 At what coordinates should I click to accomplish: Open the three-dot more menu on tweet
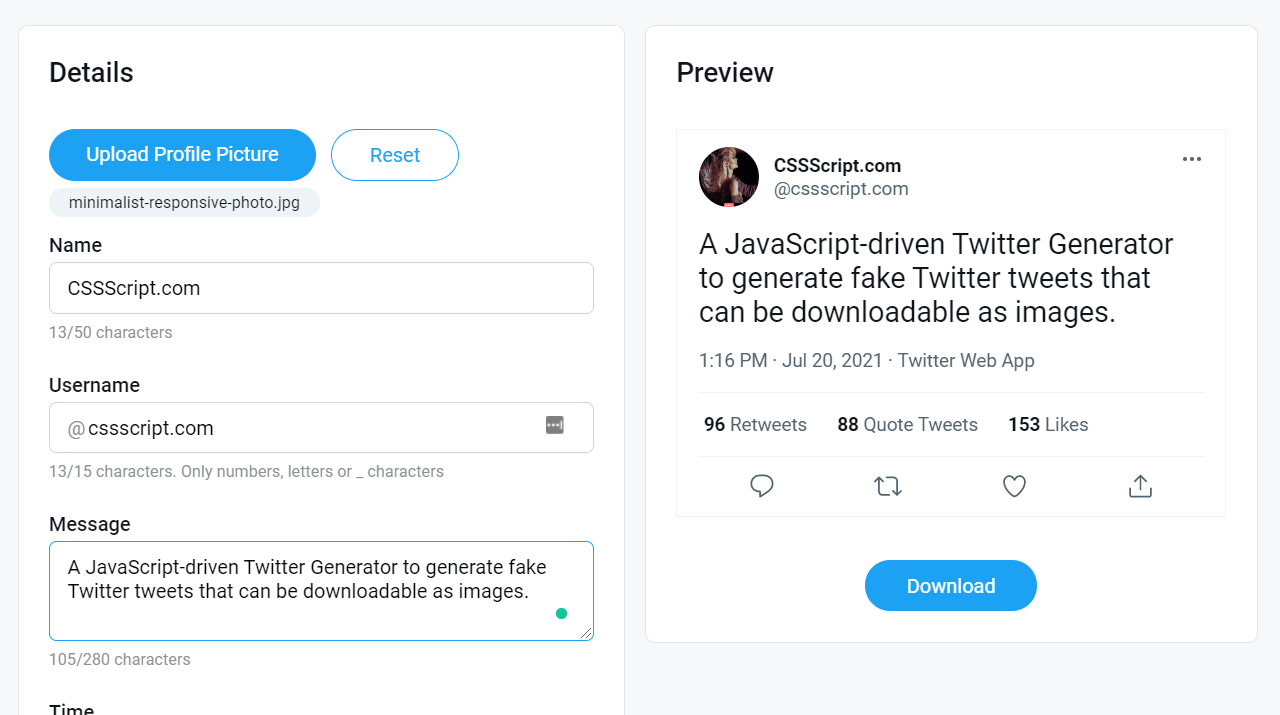1191,159
